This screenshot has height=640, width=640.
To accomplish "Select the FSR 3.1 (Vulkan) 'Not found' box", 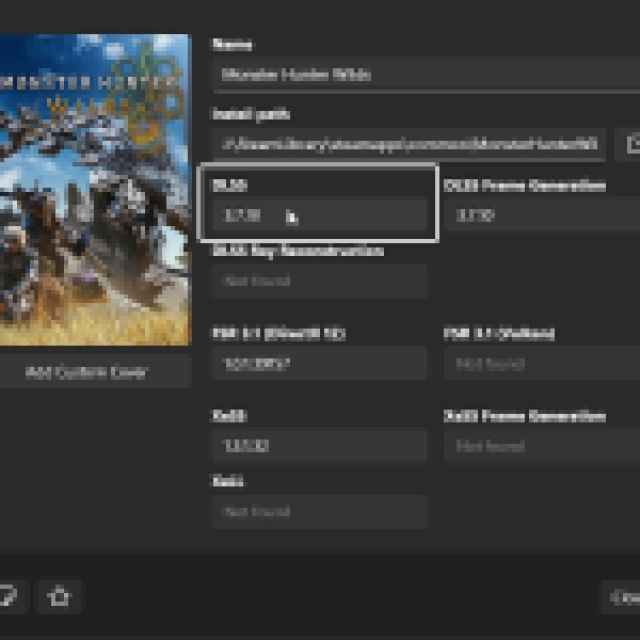I will 542,364.
